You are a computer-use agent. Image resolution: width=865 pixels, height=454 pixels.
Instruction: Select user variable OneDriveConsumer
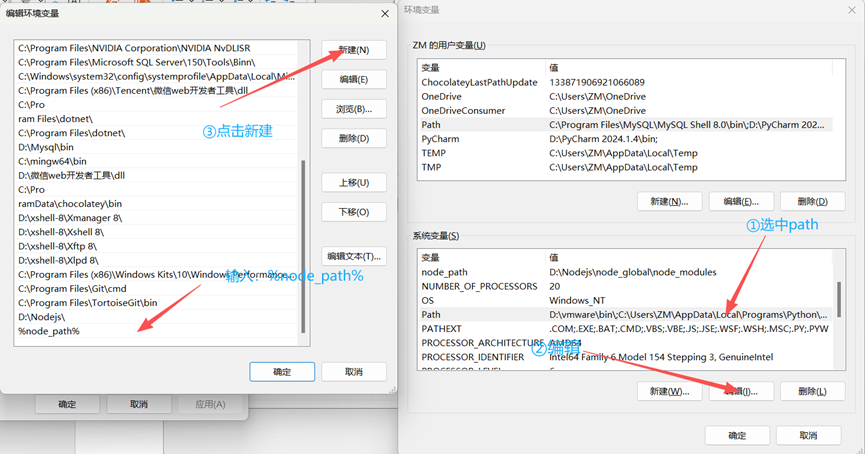pyautogui.click(x=626, y=110)
